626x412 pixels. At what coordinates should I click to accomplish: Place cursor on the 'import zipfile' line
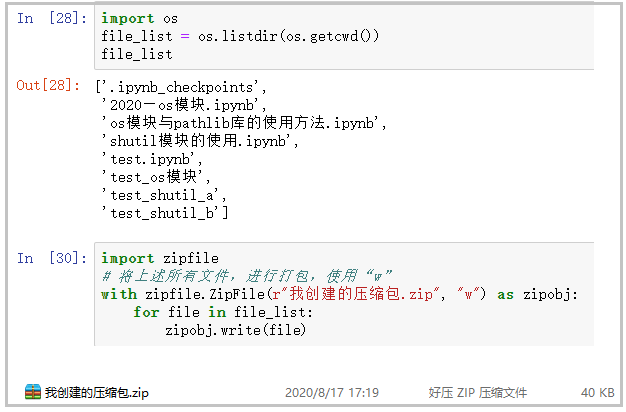coord(159,258)
